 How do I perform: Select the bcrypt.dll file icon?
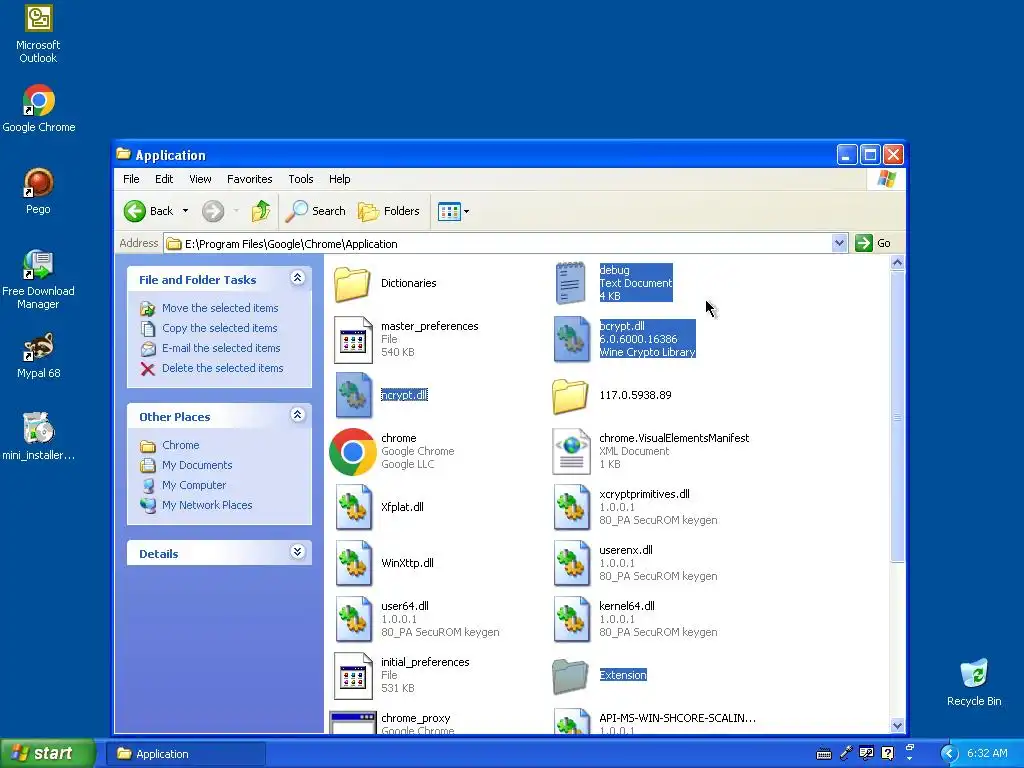click(x=571, y=340)
